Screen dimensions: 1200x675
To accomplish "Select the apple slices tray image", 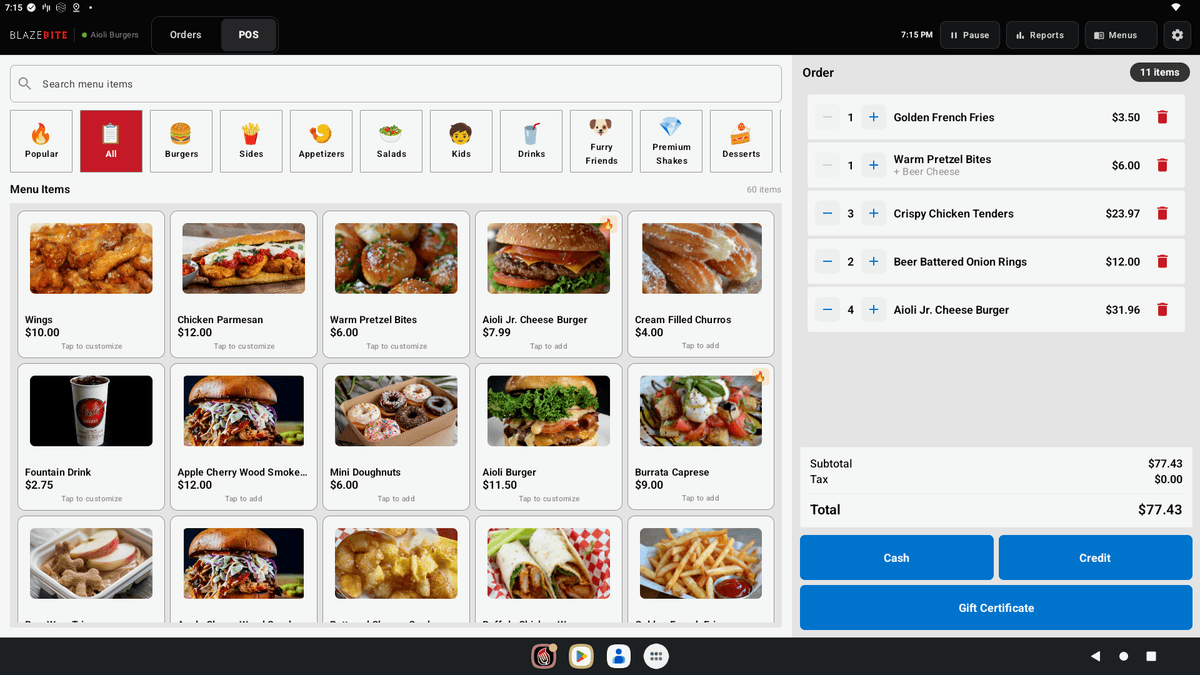I will pyautogui.click(x=91, y=563).
